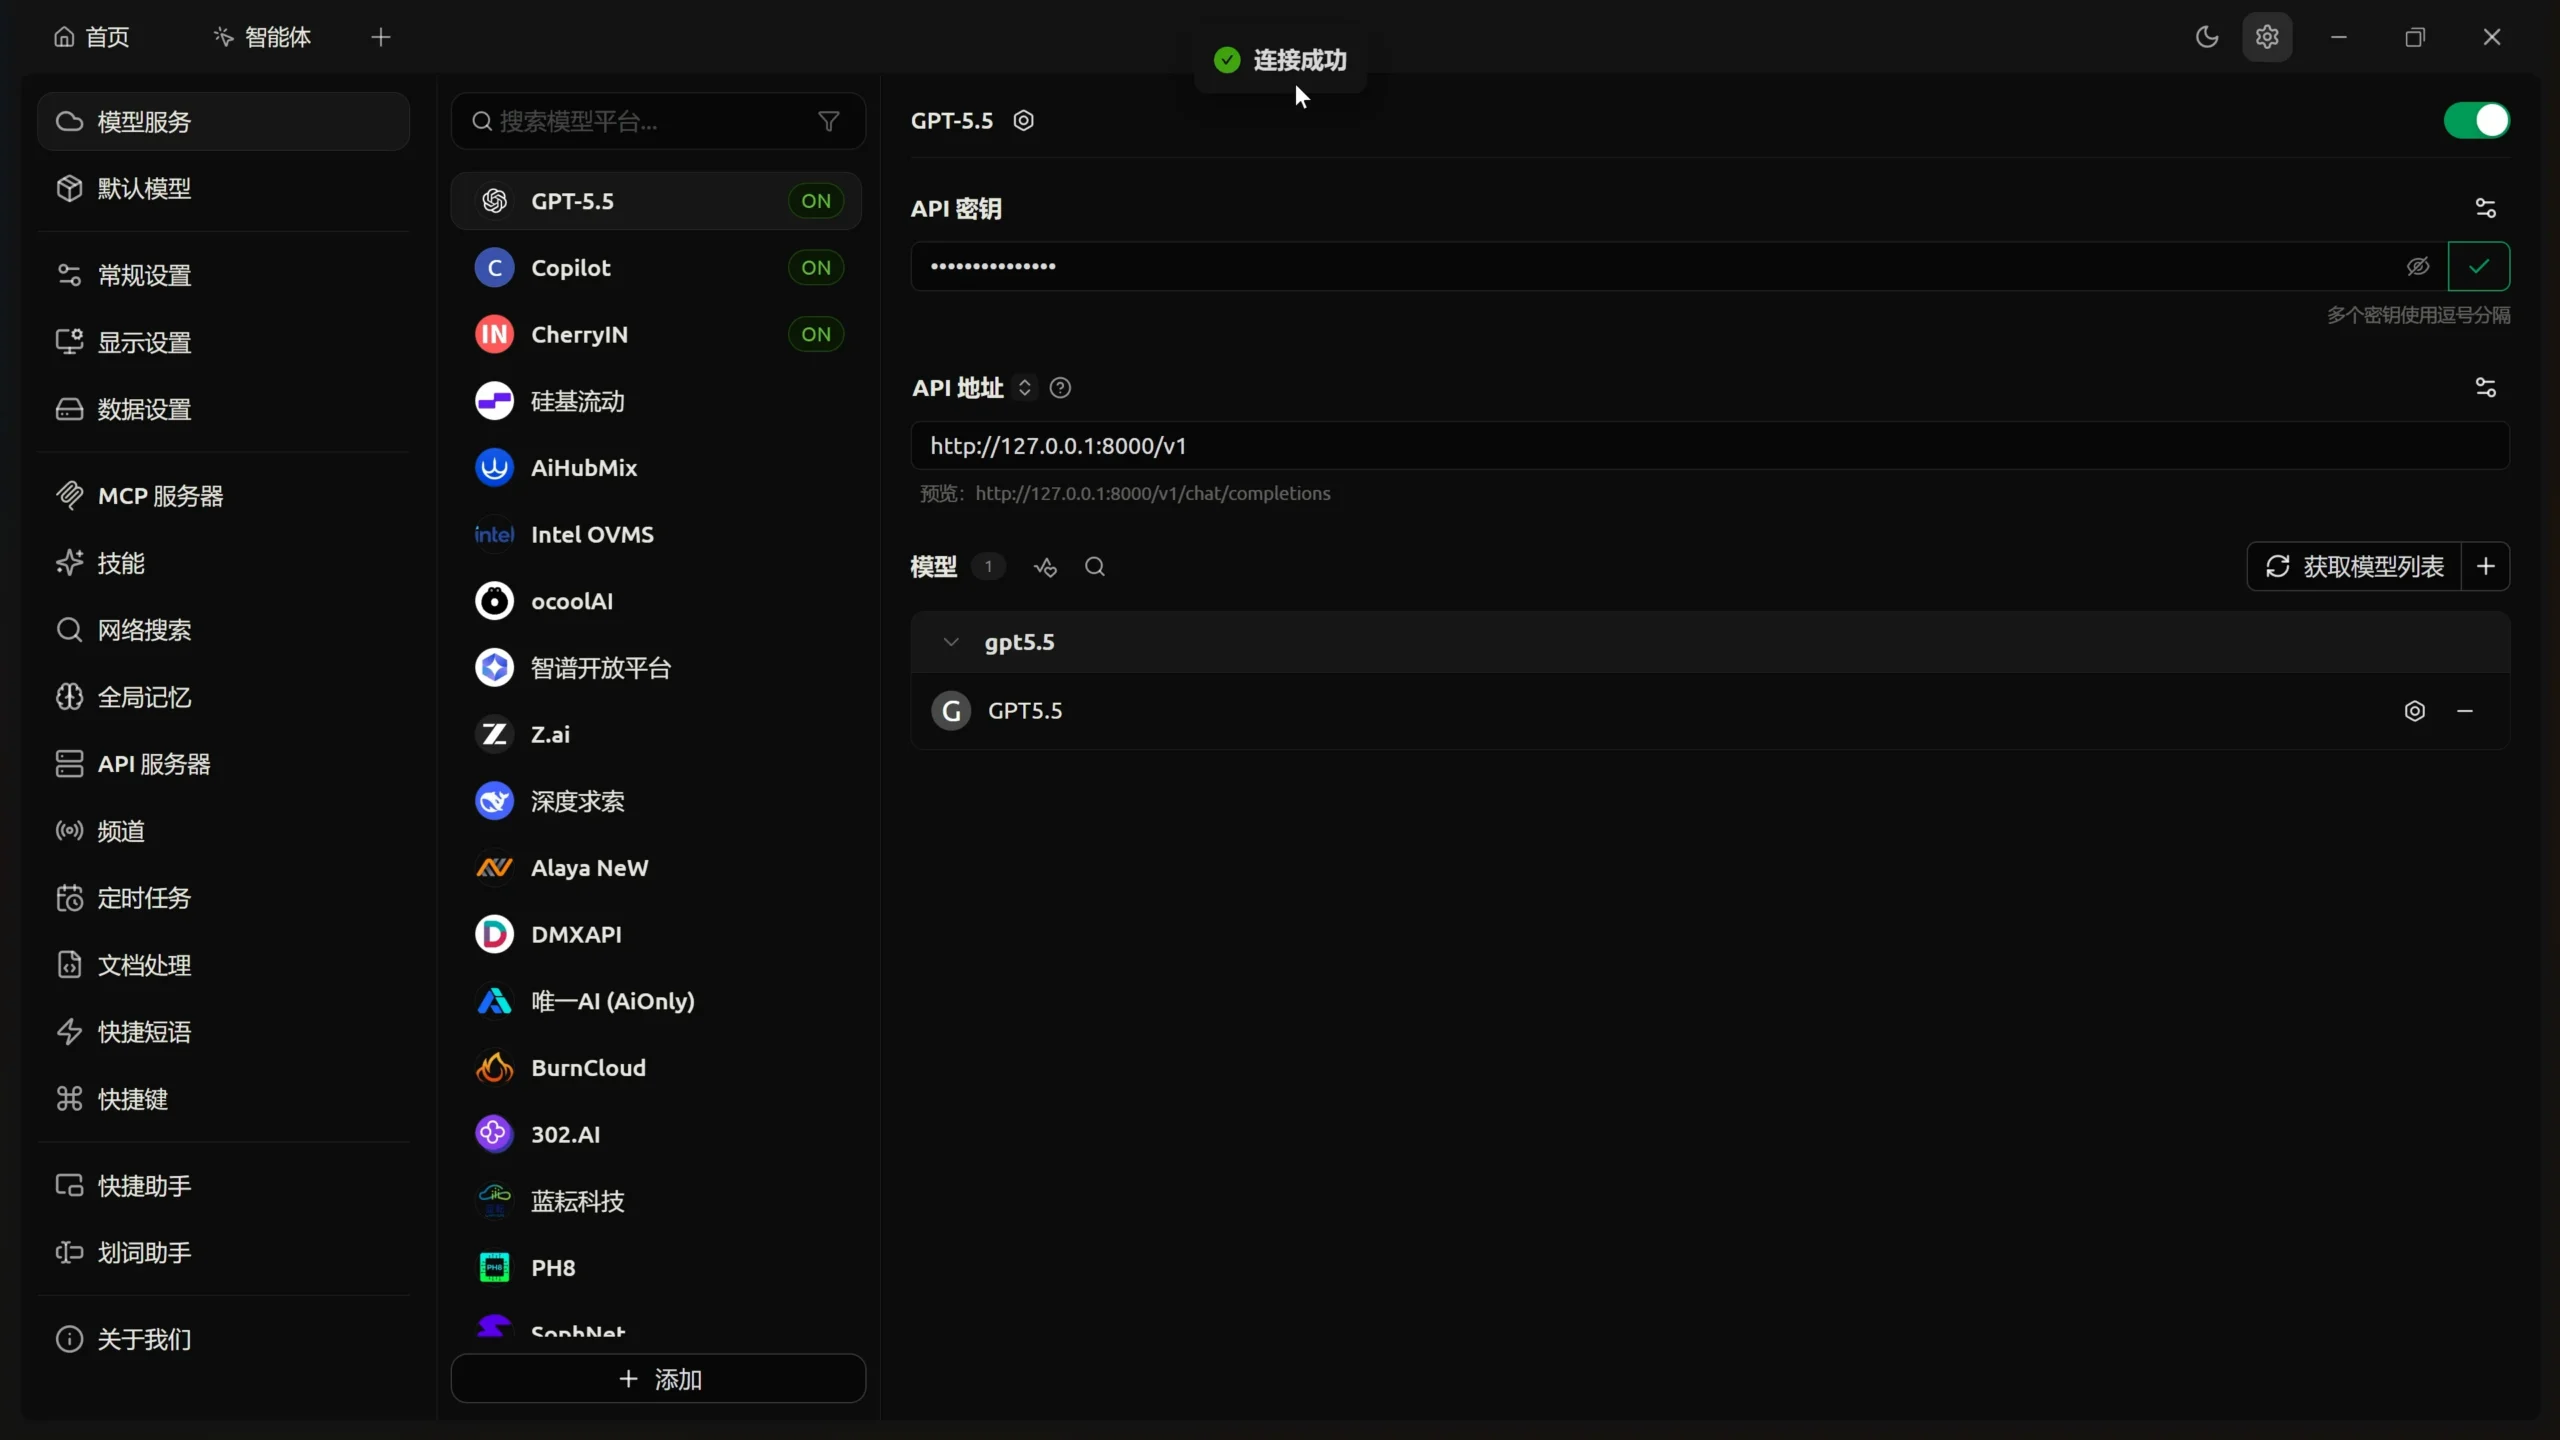Add a new tab with plus icon
This screenshot has width=2560, height=1440.
(380, 37)
